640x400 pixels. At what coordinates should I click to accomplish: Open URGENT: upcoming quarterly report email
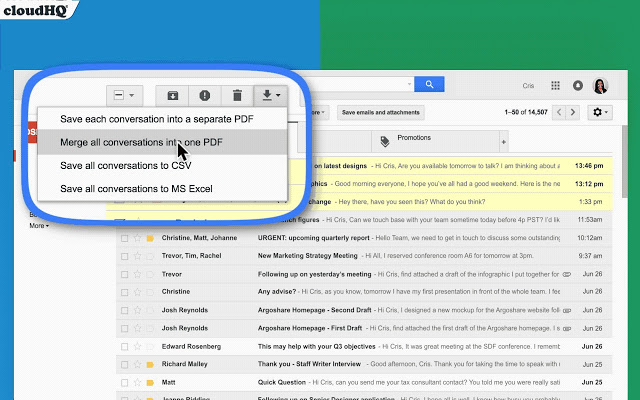tap(364, 238)
